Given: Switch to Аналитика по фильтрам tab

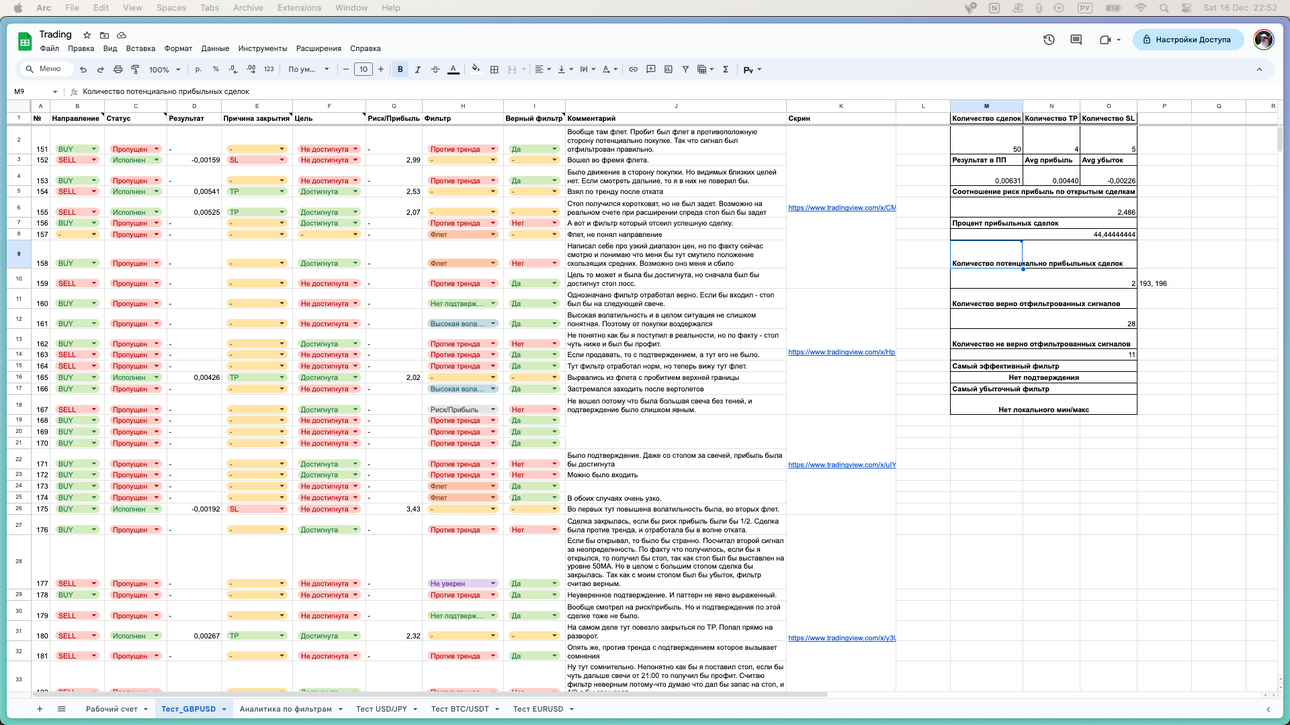Looking at the screenshot, I should click(x=285, y=709).
